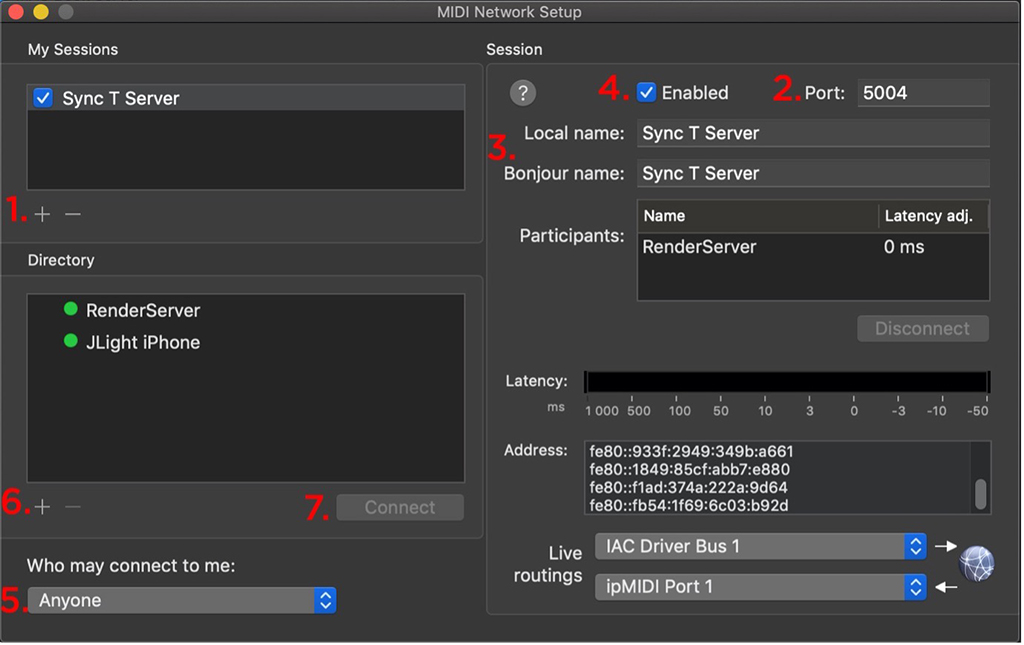Toggle the Sync T Server session checkbox
Image resolution: width=1024 pixels, height=645 pixels.
pyautogui.click(x=43, y=98)
